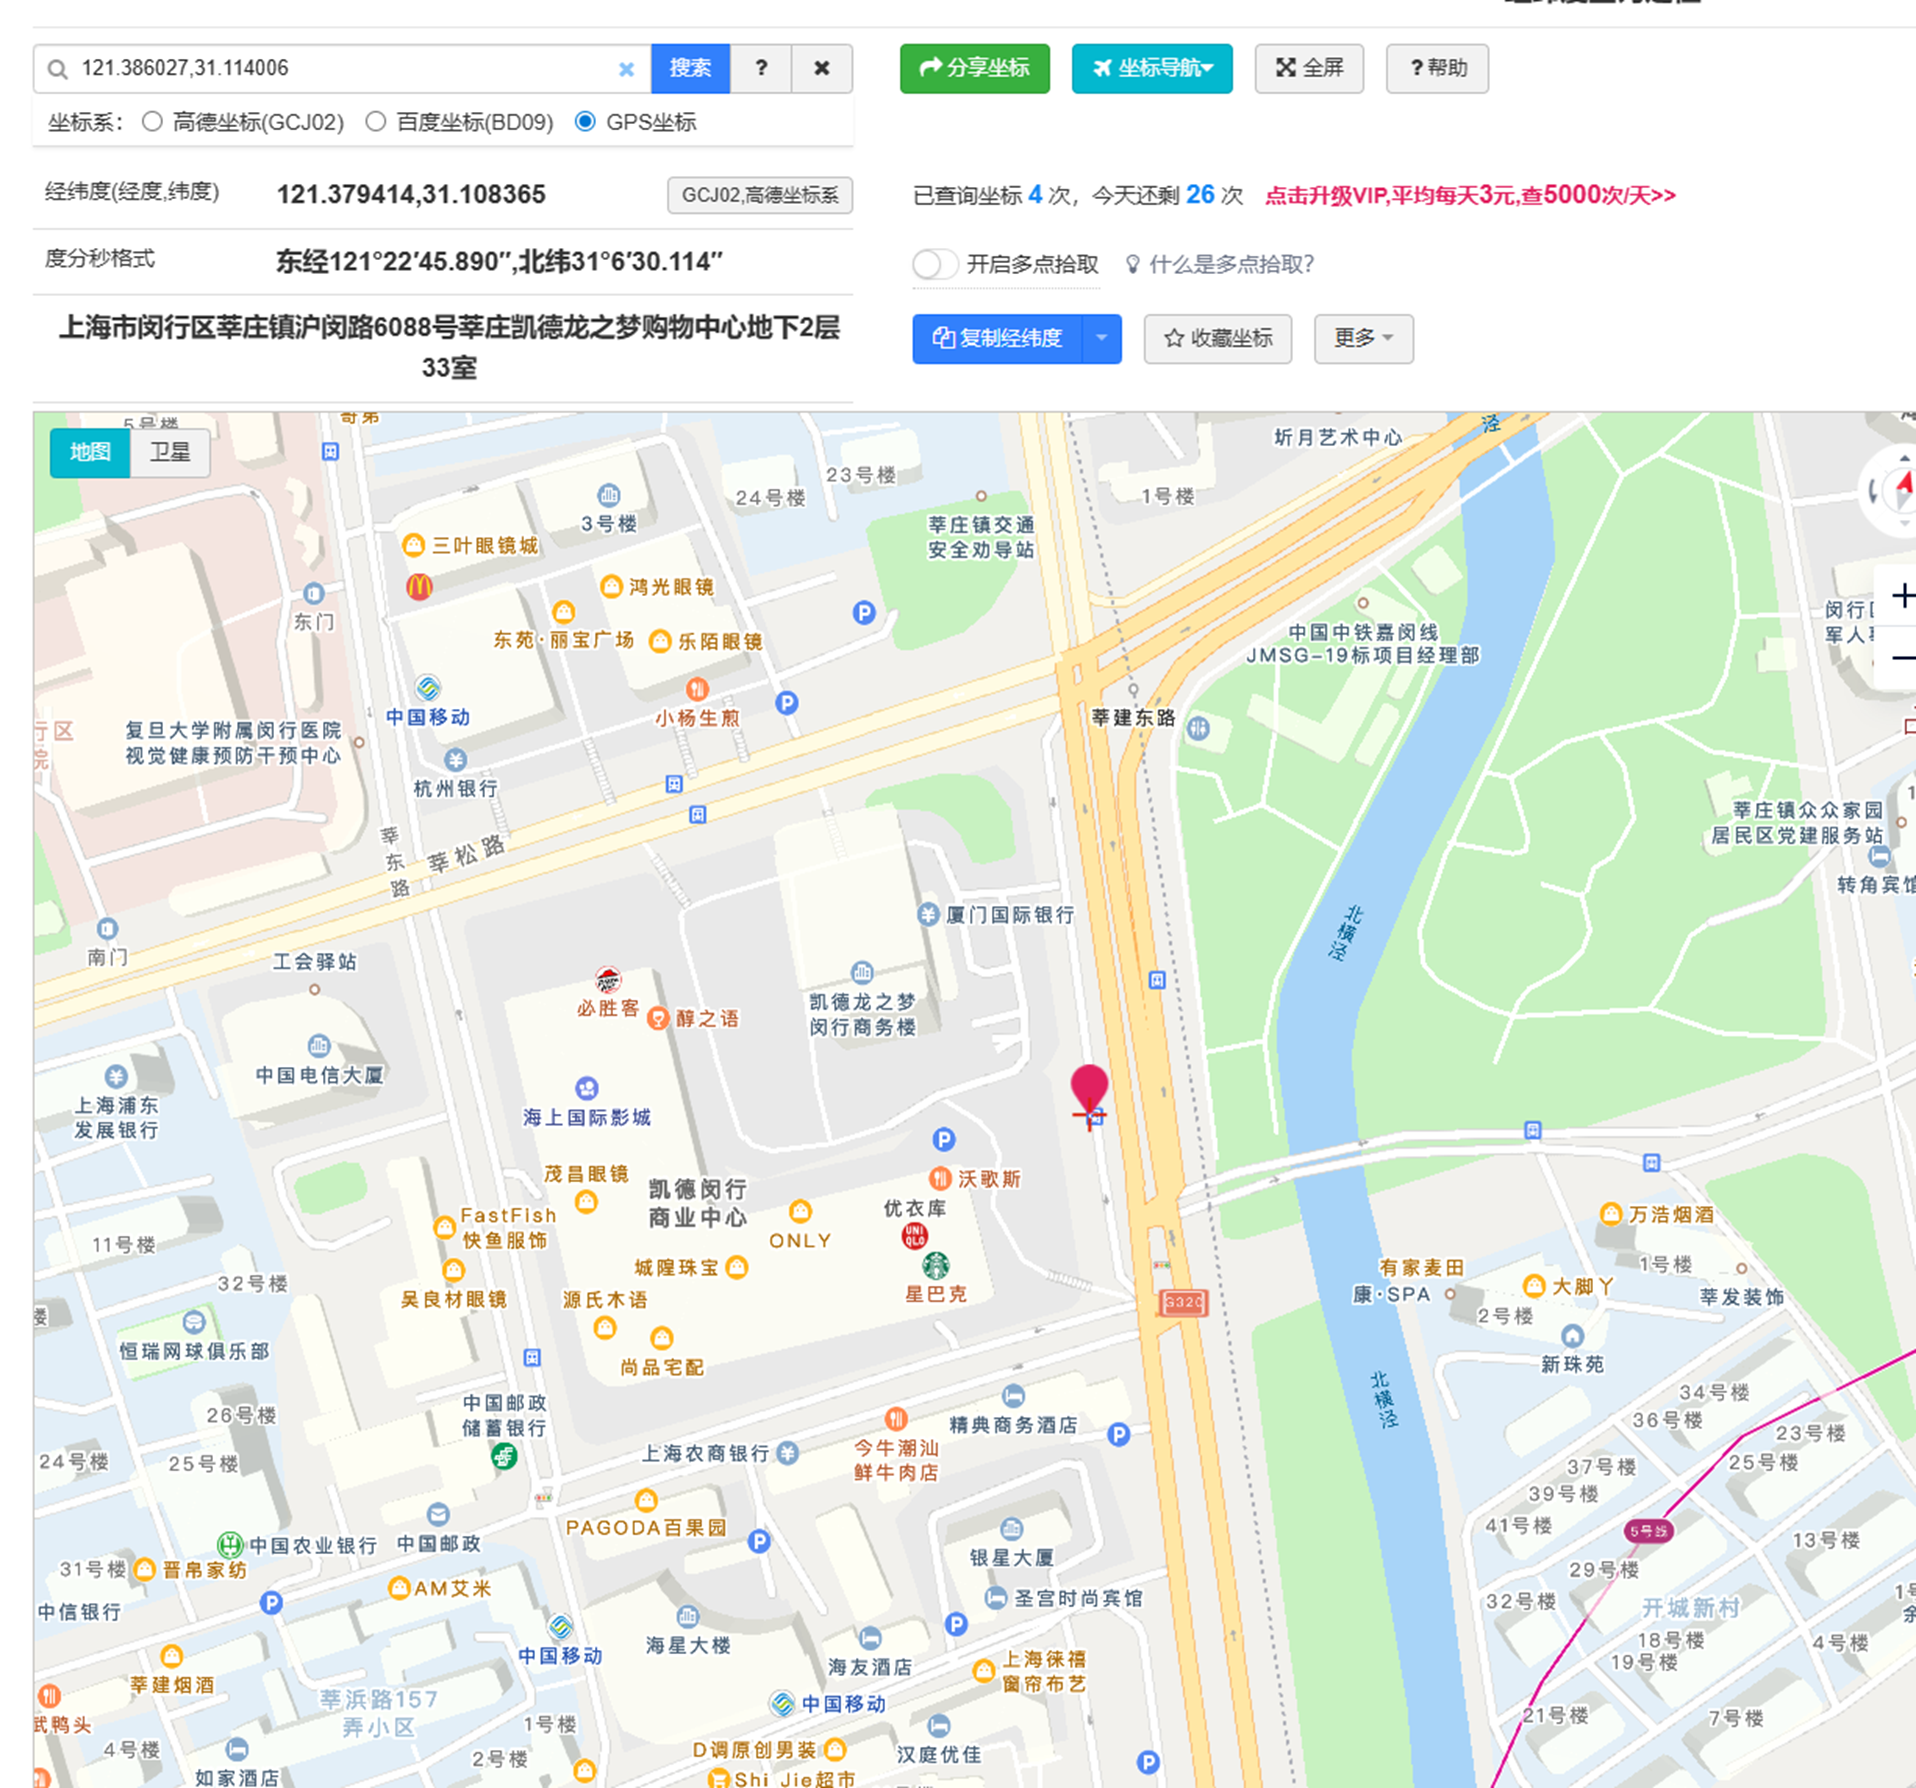Click the Starbucks icon on the map

[x=935, y=1265]
